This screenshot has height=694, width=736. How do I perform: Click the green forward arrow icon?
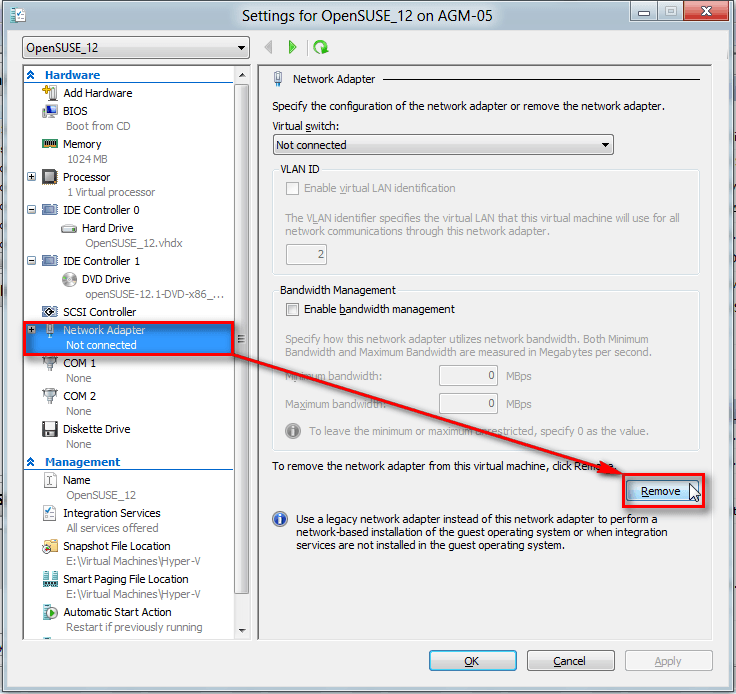click(x=292, y=47)
